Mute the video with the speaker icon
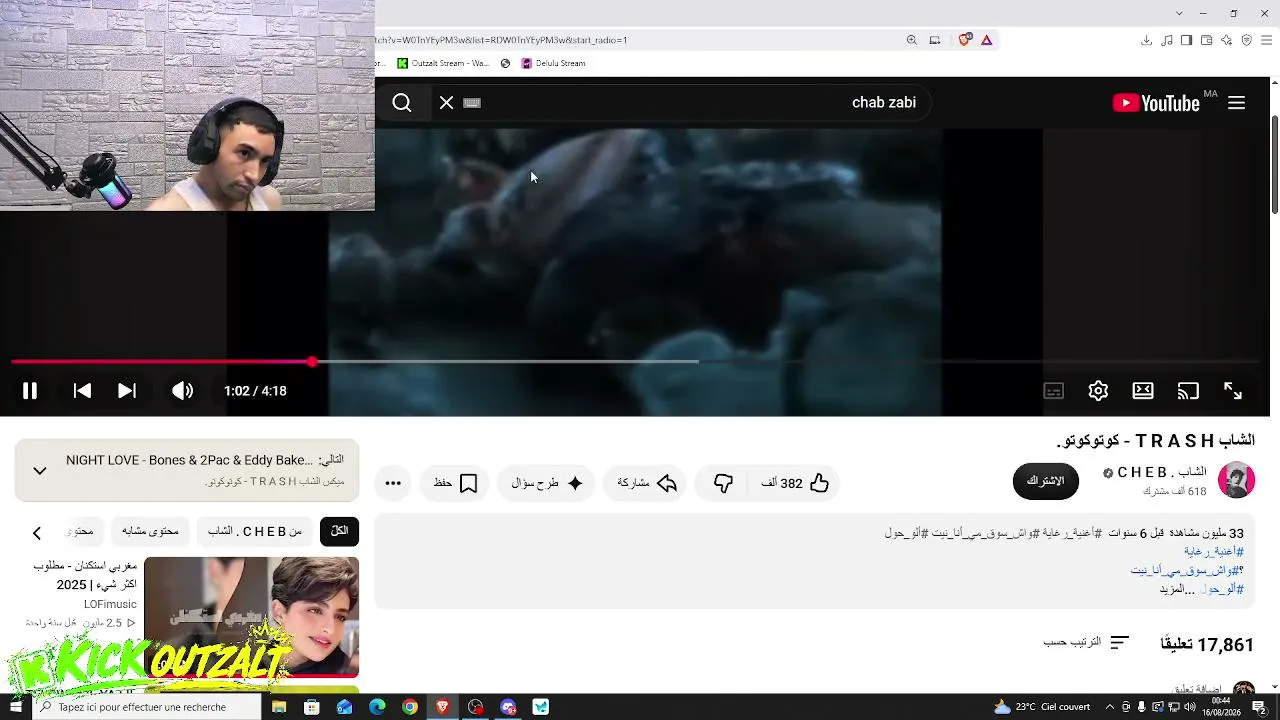Viewport: 1280px width, 720px height. coord(182,391)
